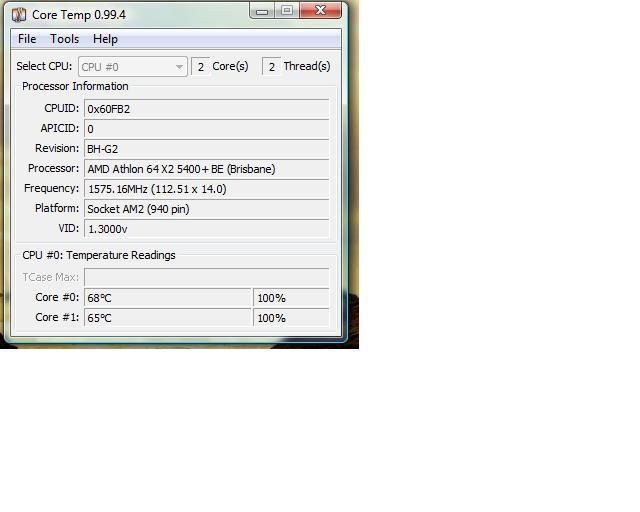The width and height of the screenshot is (640, 512).
Task: Maximize the Core Temp window
Action: point(287,11)
